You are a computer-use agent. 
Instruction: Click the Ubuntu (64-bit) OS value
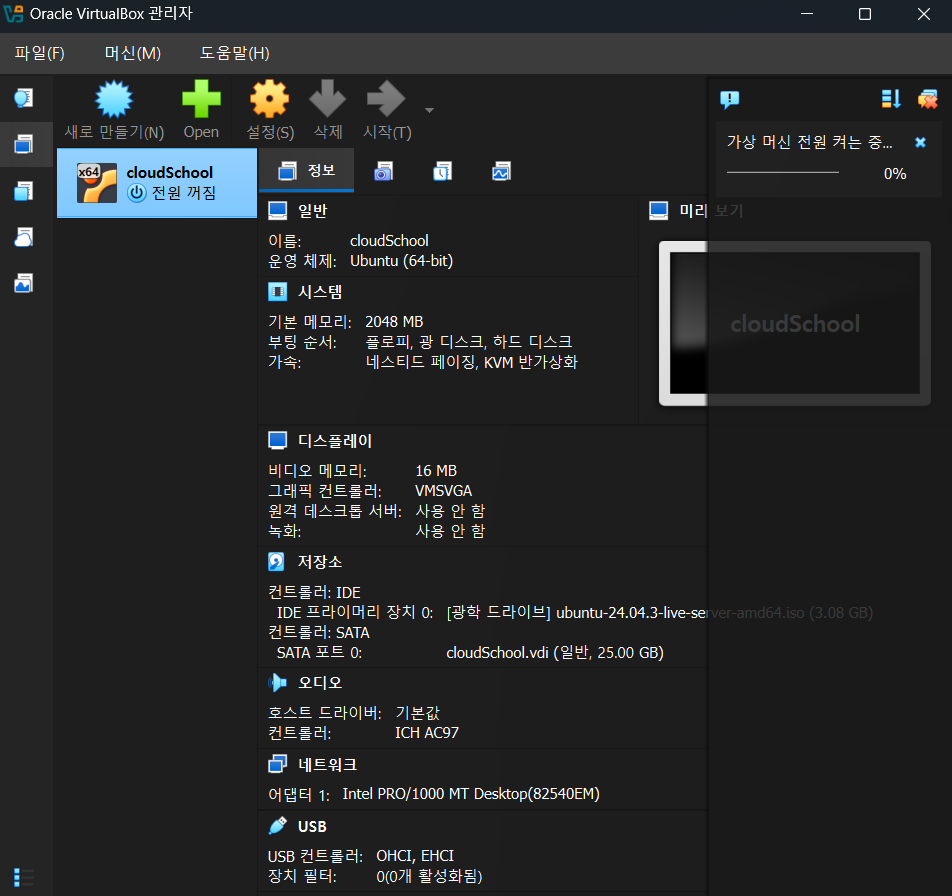click(x=401, y=261)
